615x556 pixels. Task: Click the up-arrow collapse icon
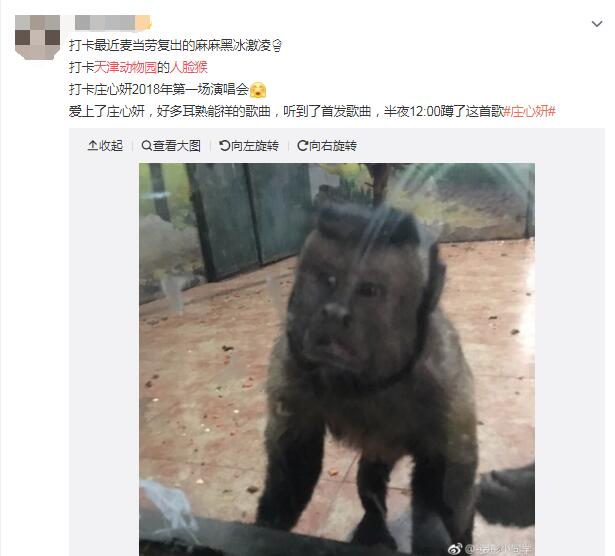[x=92, y=145]
